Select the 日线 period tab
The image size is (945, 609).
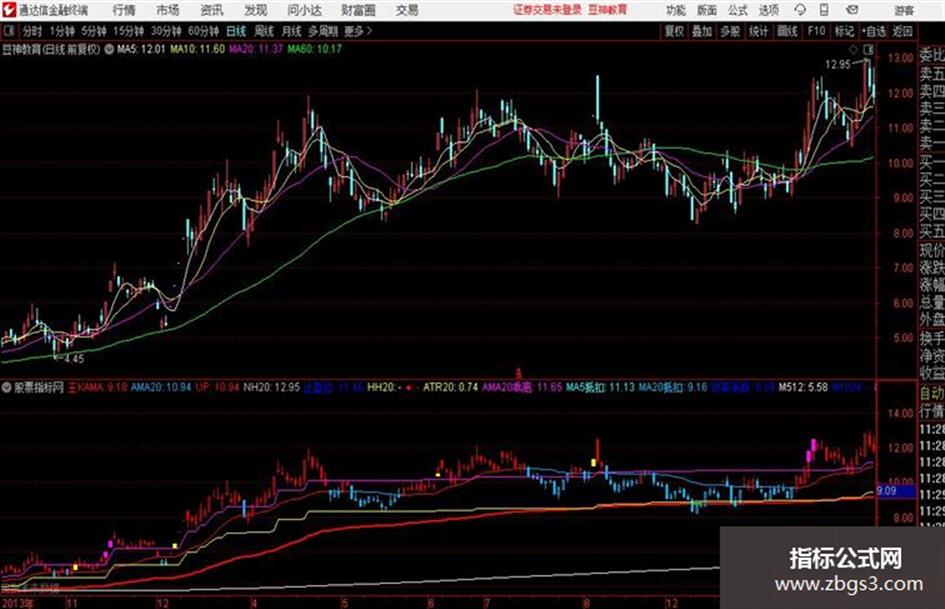click(236, 31)
